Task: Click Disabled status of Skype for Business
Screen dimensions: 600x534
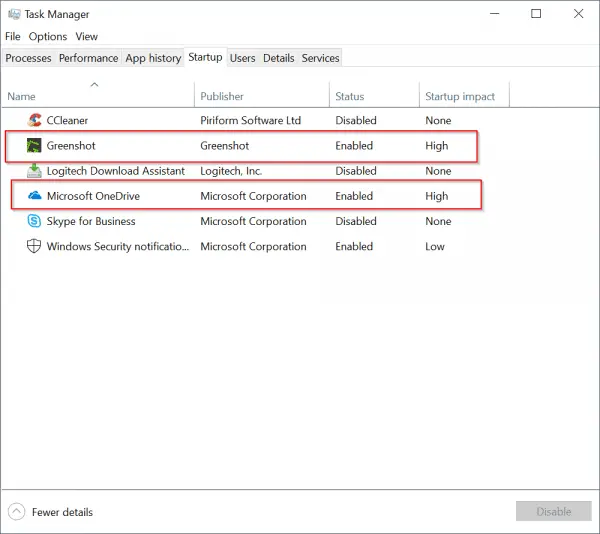Action: coord(356,221)
